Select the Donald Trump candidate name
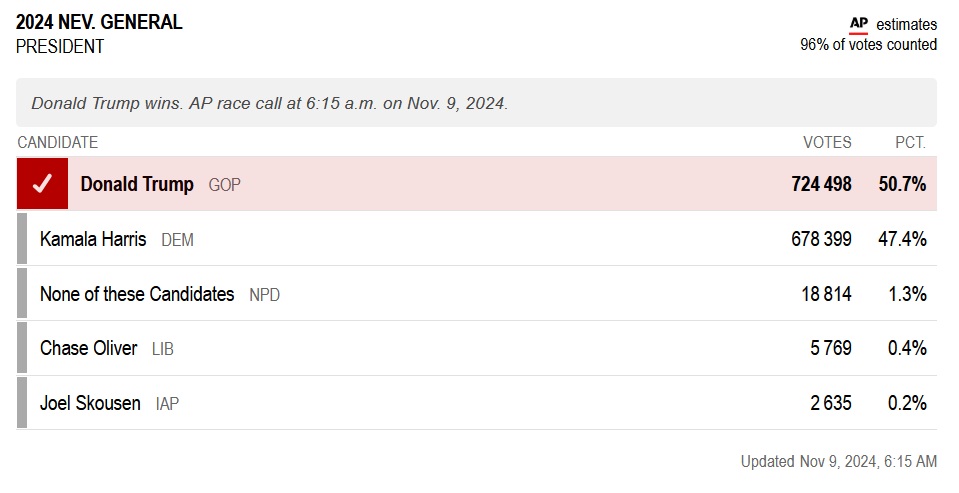This screenshot has height=493, width=959. click(x=137, y=184)
